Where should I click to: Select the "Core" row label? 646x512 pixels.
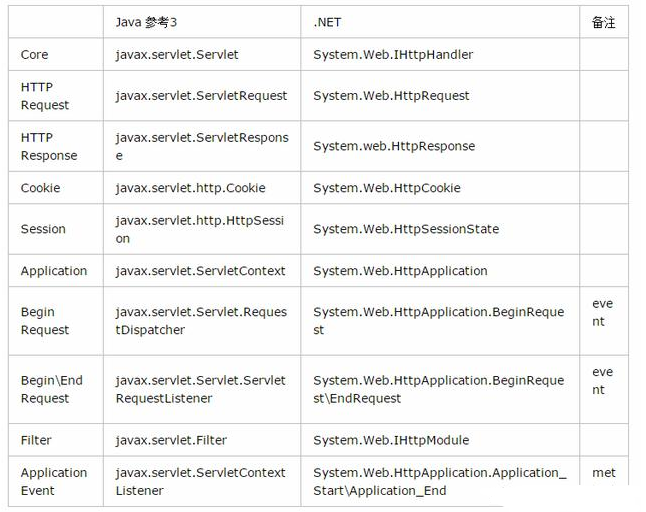(34, 54)
